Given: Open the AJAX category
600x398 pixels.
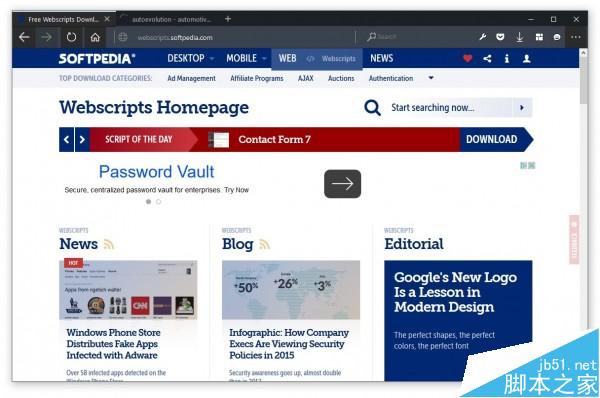Looking at the screenshot, I should (305, 78).
